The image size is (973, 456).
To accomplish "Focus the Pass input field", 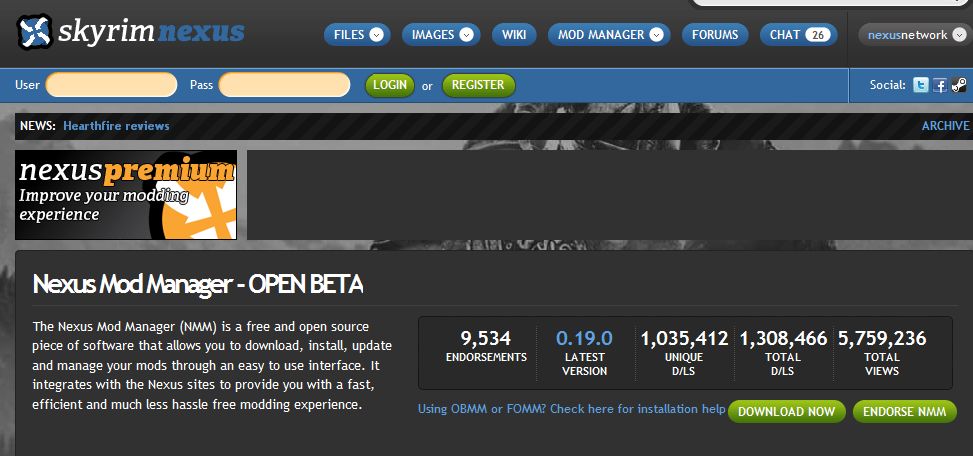I will (284, 85).
